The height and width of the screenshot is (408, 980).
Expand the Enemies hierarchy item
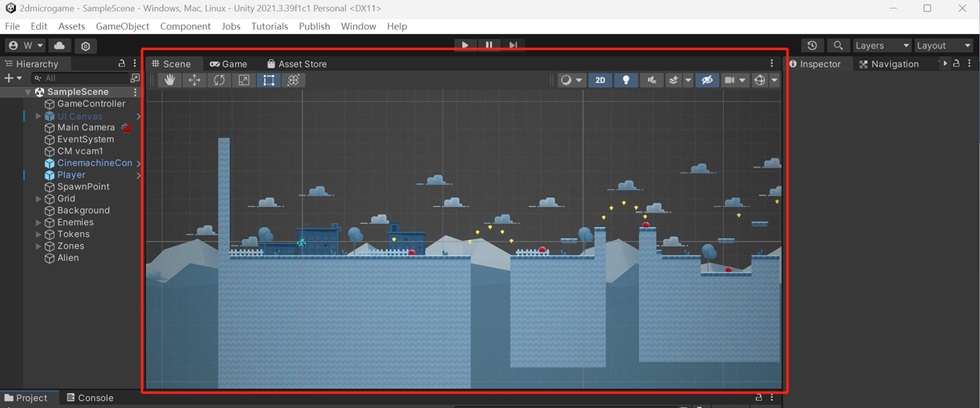pos(39,222)
